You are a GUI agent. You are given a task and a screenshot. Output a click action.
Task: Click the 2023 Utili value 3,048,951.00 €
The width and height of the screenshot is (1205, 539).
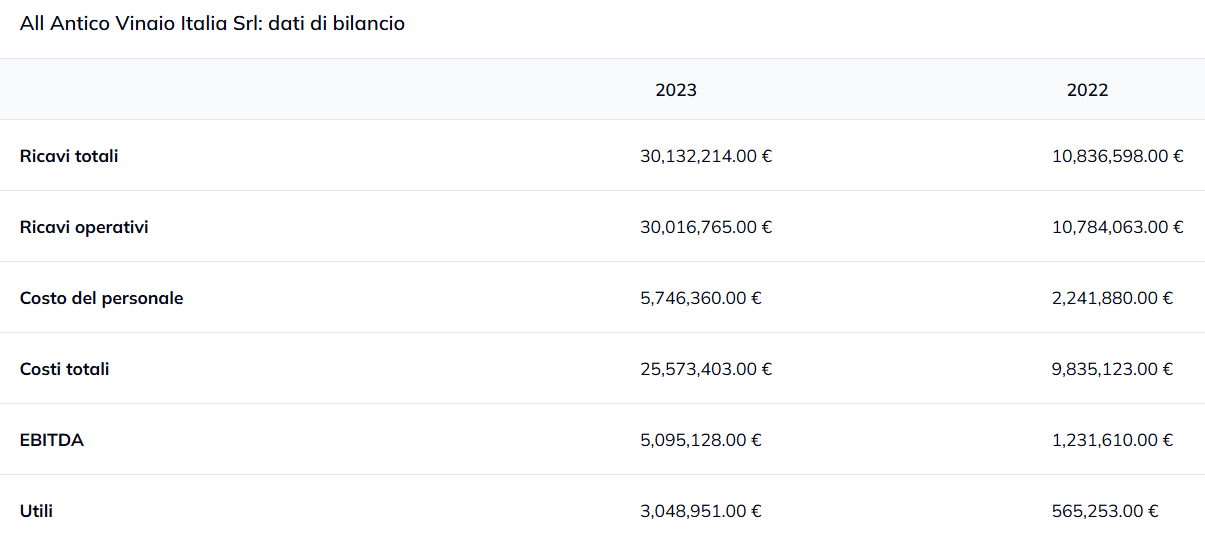(701, 511)
